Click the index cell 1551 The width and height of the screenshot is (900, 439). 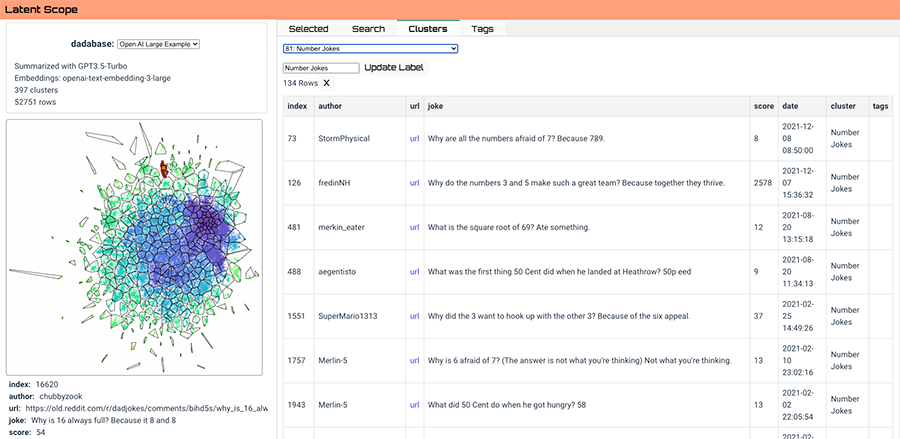(x=296, y=316)
